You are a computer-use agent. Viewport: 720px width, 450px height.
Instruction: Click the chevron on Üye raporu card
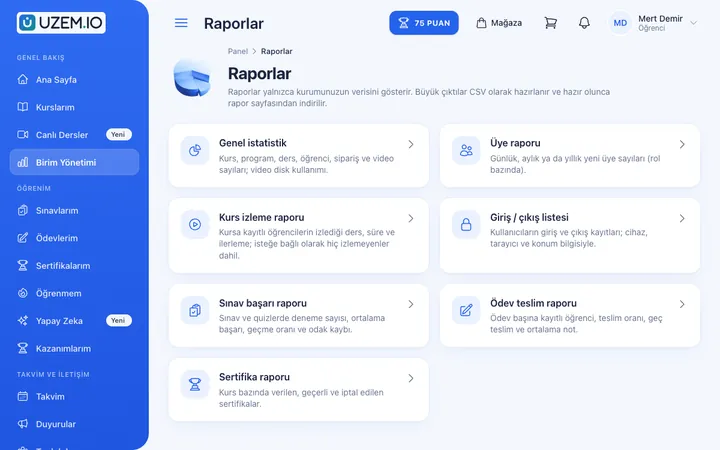682,144
